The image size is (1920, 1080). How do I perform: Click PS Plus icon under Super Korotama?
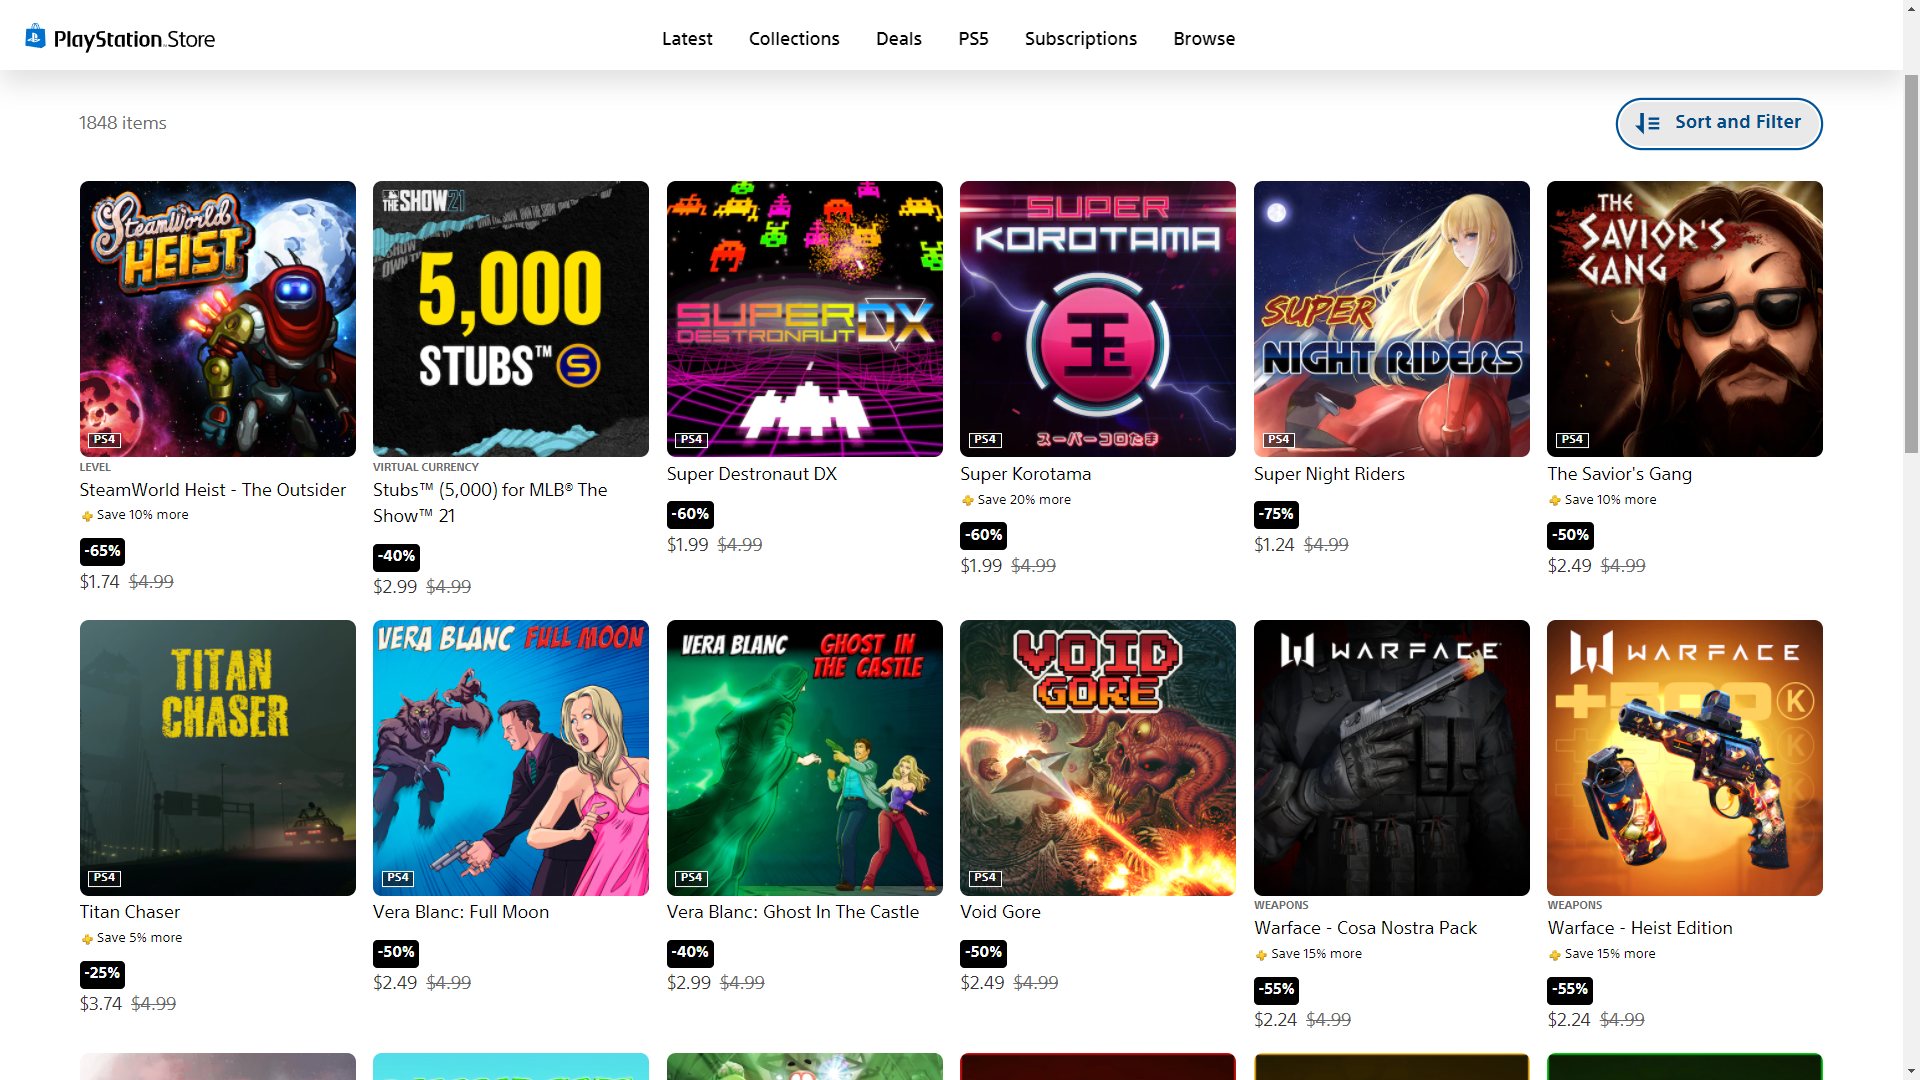[x=967, y=500]
